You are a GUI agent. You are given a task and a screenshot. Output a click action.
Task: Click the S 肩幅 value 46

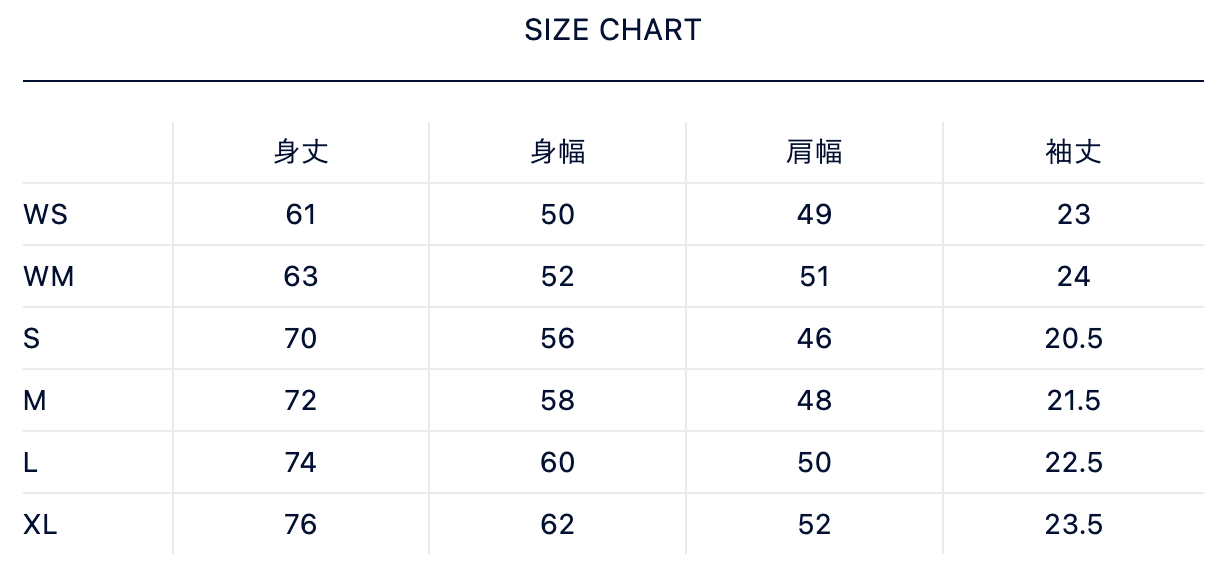coord(814,339)
